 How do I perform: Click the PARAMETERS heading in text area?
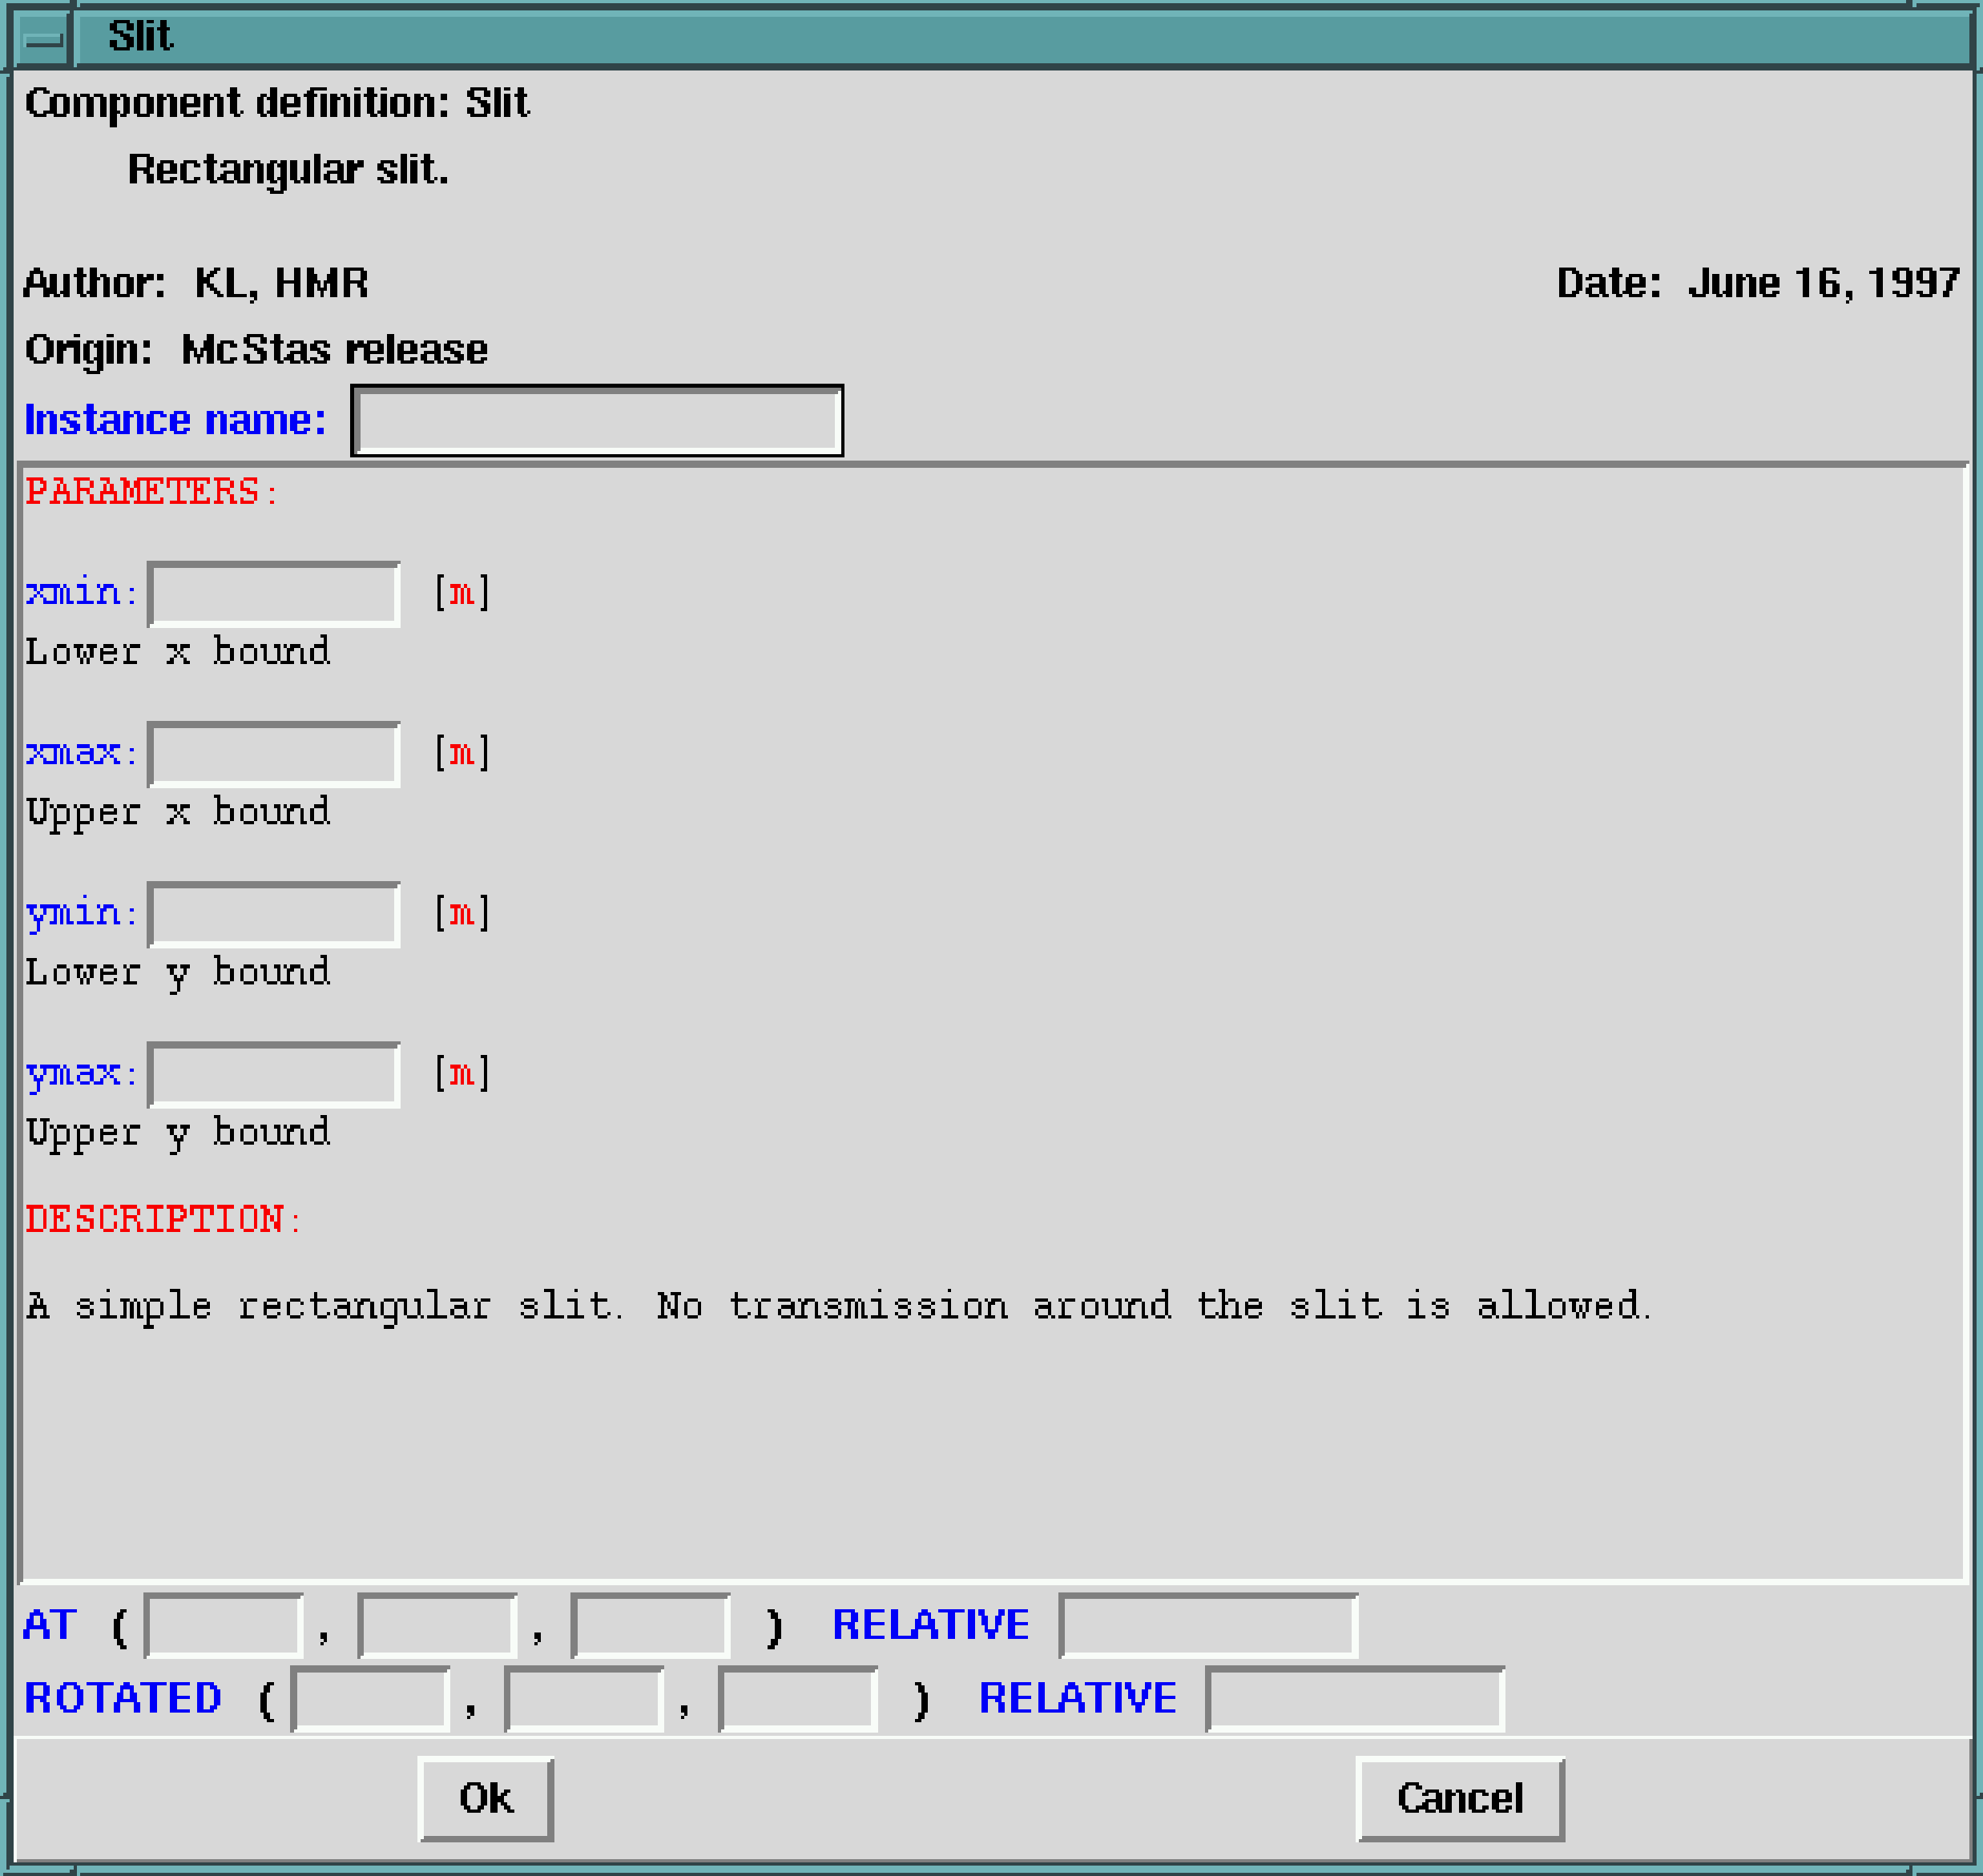[151, 492]
